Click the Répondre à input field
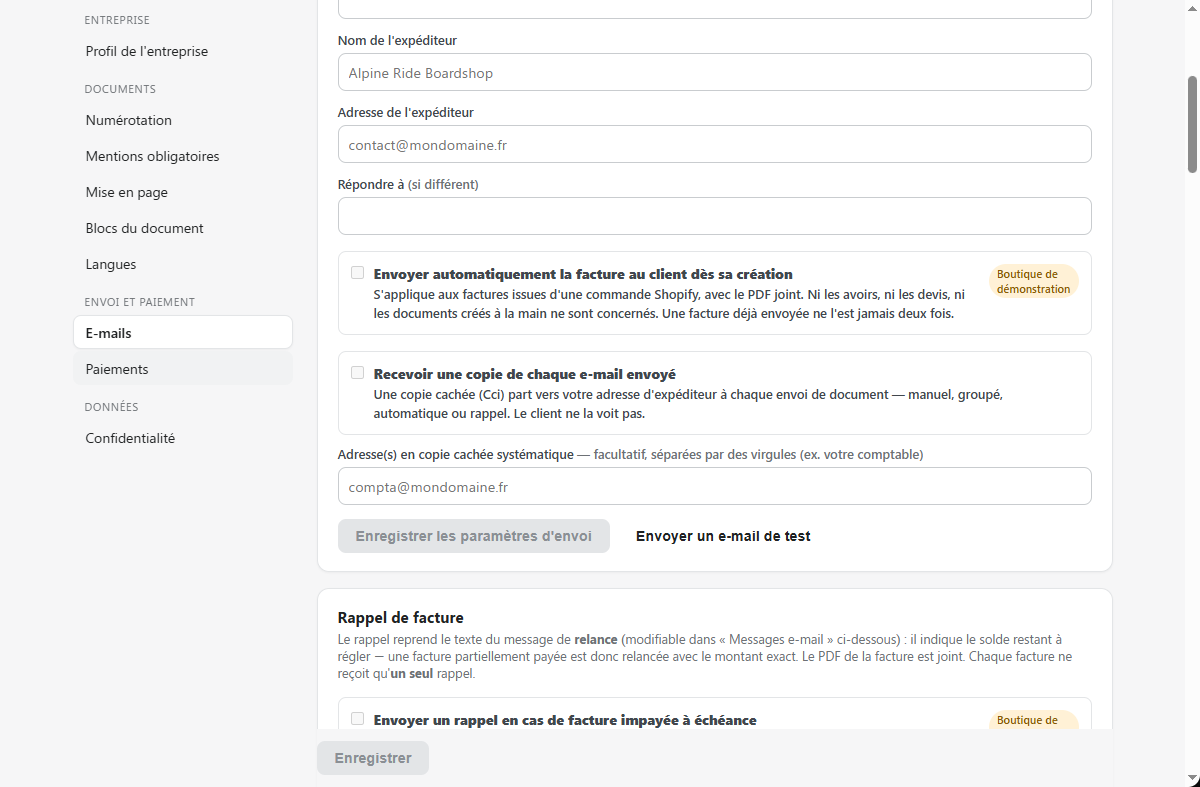Screen dimensions: 1200x787 point(715,216)
